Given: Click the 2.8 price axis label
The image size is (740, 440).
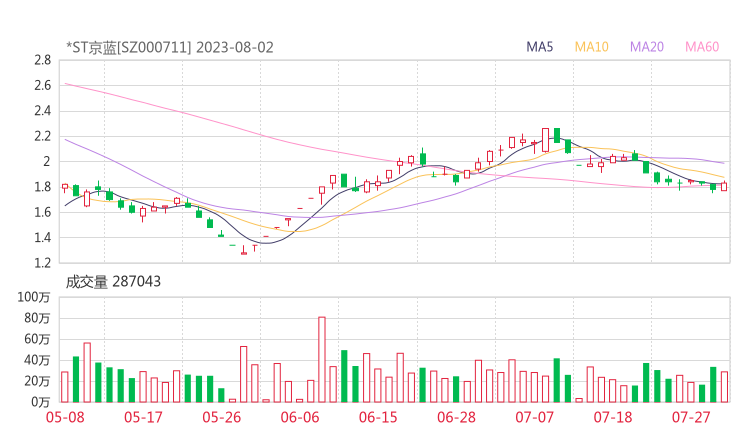Looking at the screenshot, I should [42, 60].
